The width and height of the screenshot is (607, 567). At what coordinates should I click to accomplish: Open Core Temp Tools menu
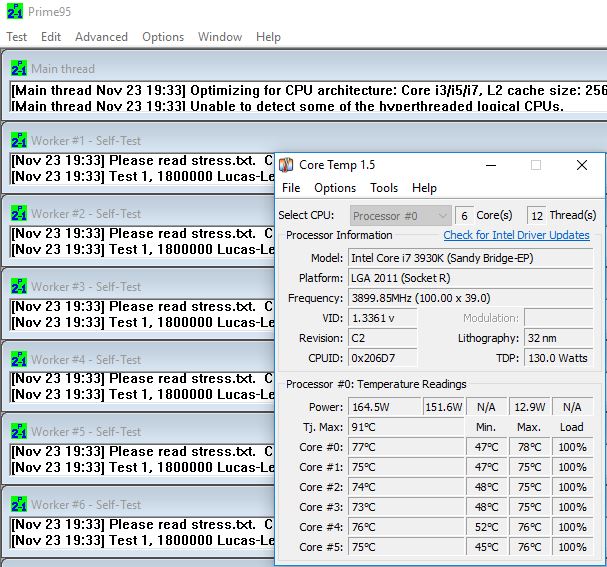click(384, 188)
